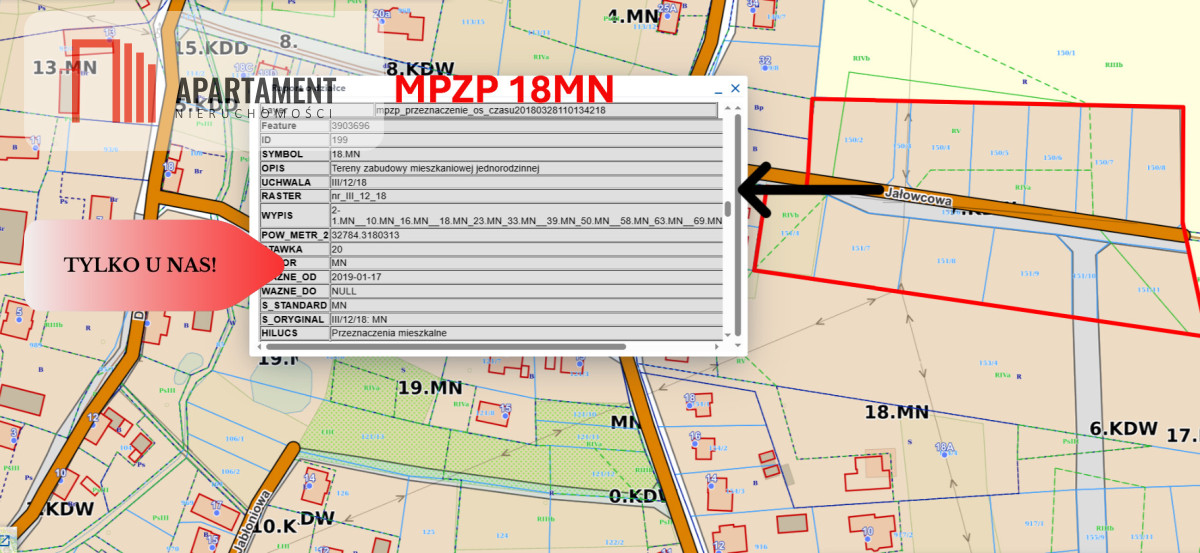Minimize the parcel information popup
Viewport: 1200px width, 553px height.
pos(716,89)
